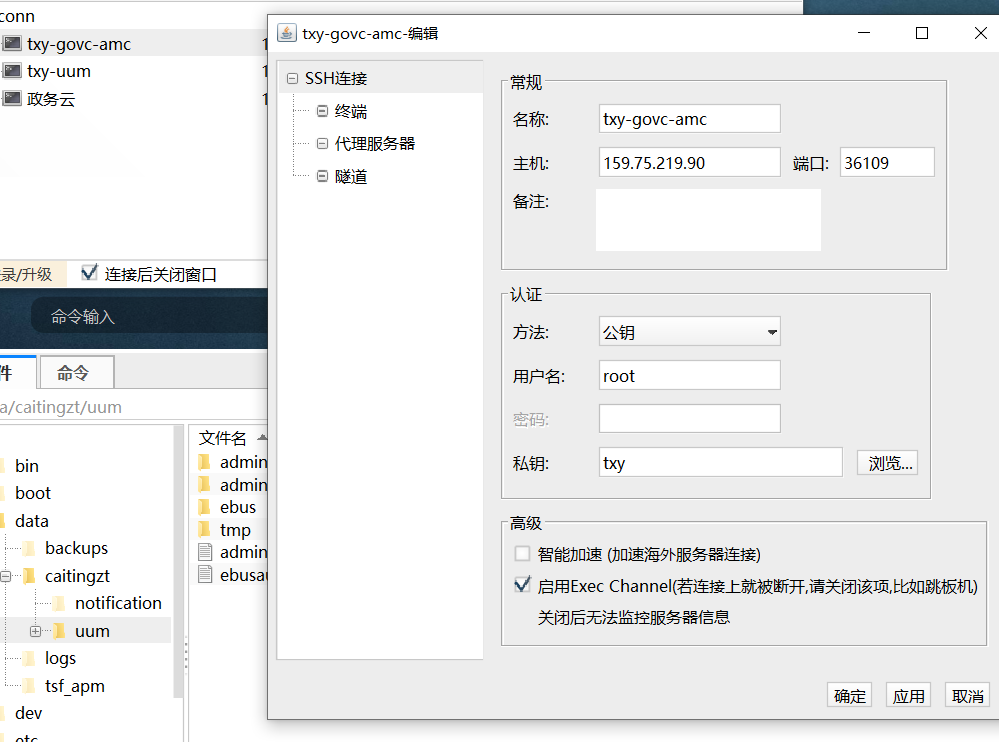Collapse the caitingzt directory node
This screenshot has width=999, height=742.
point(6,575)
